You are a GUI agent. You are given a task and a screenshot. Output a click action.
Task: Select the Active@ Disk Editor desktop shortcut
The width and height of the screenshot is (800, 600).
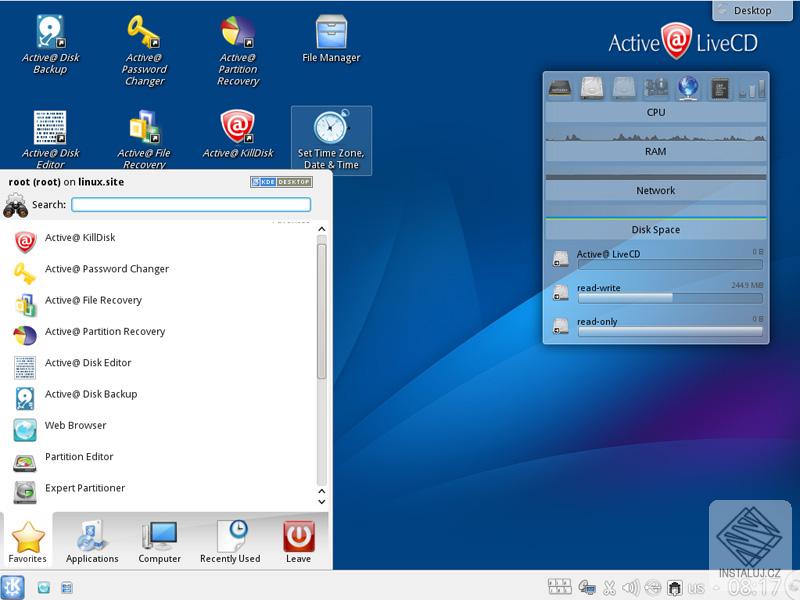click(50, 139)
